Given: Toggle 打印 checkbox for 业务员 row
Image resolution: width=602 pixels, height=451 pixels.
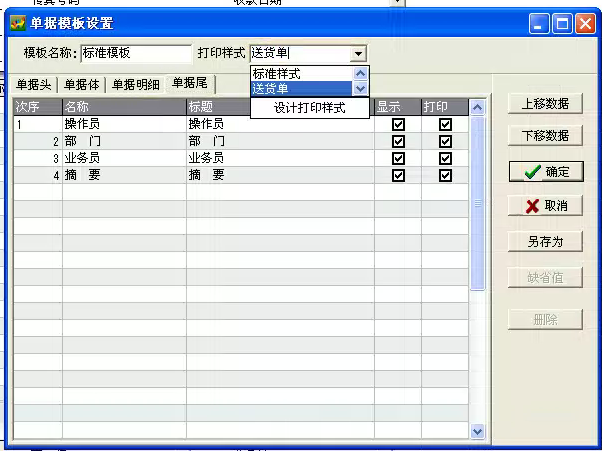Looking at the screenshot, I should [445, 159].
